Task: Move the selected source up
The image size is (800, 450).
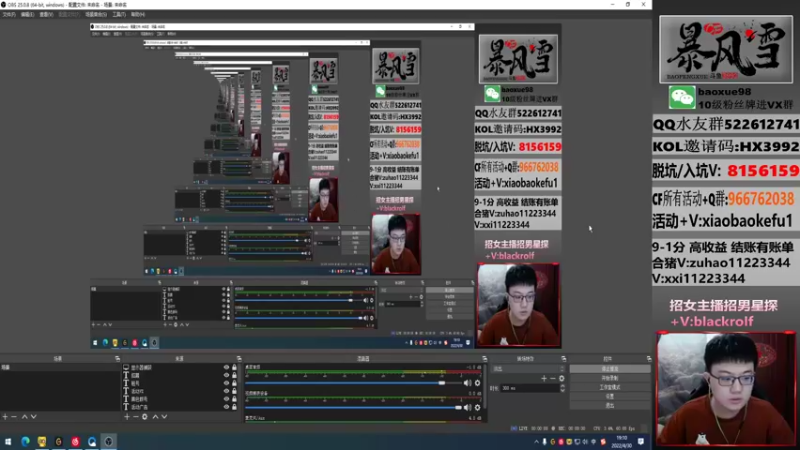Action: pos(155,417)
